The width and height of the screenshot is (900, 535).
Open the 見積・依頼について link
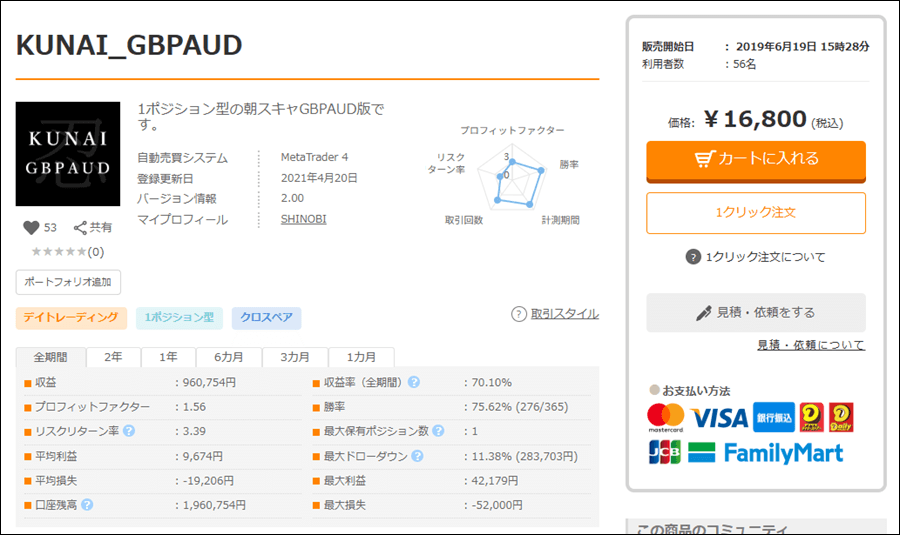click(811, 345)
